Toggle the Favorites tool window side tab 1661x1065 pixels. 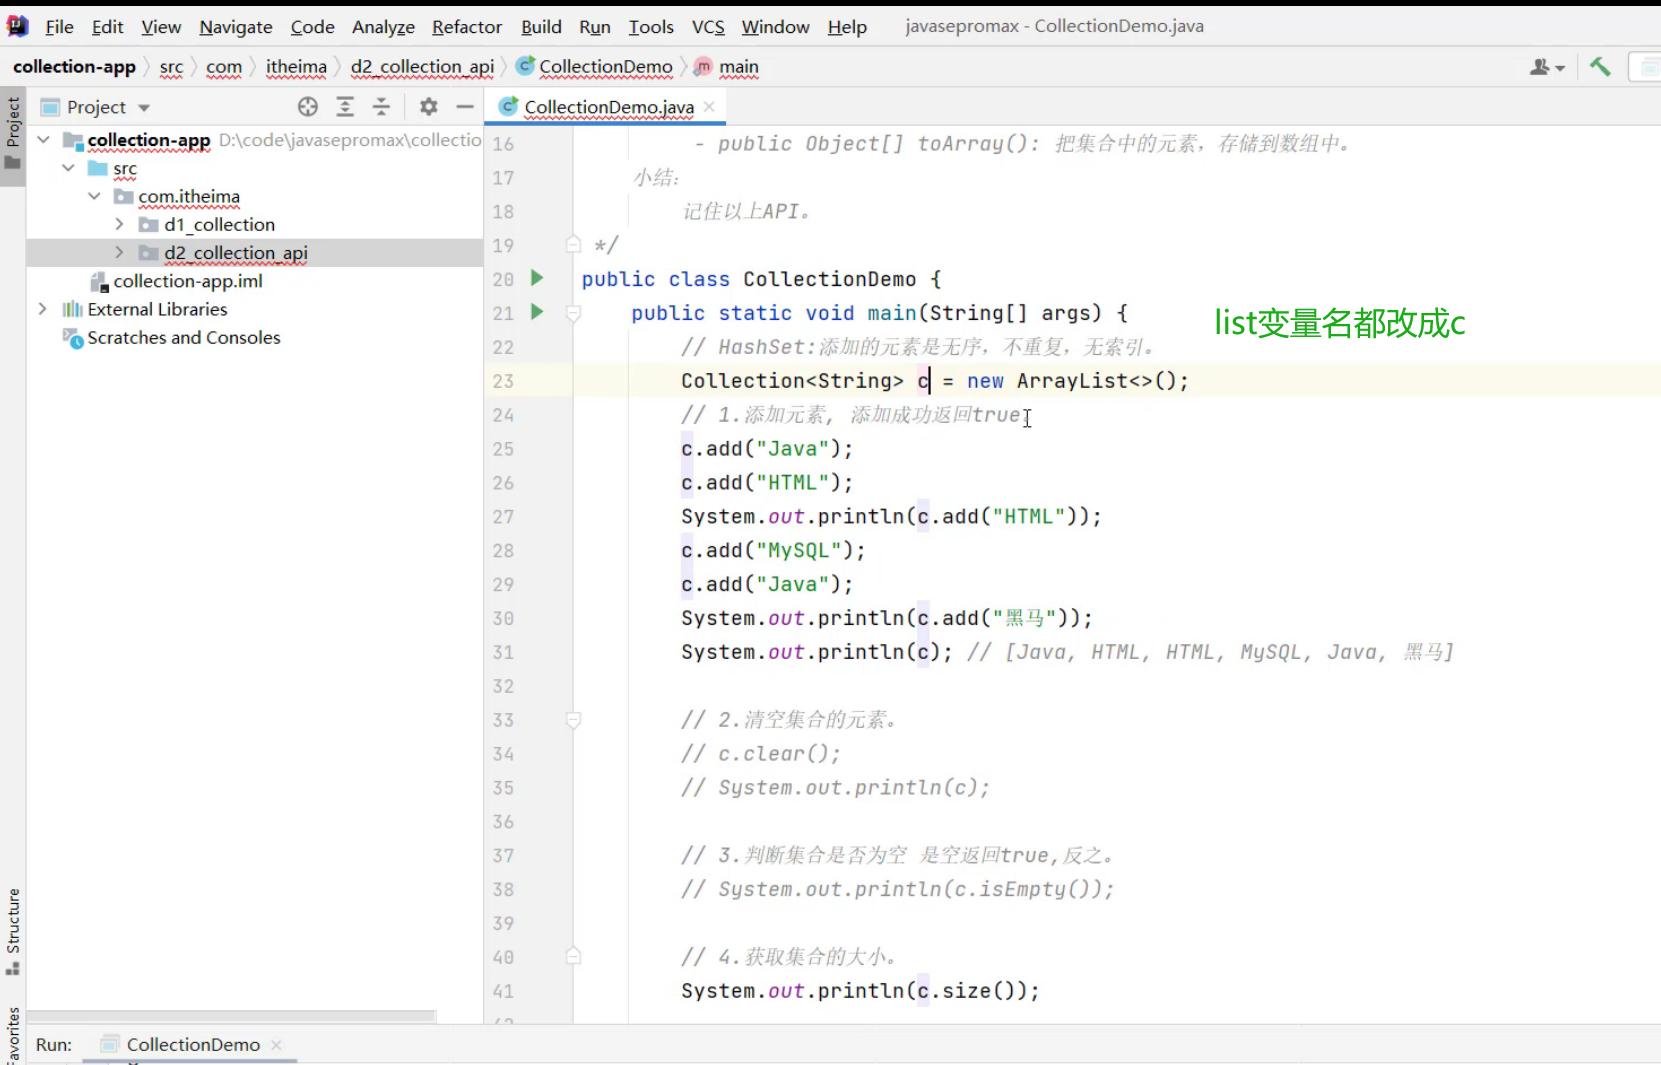point(13,1036)
